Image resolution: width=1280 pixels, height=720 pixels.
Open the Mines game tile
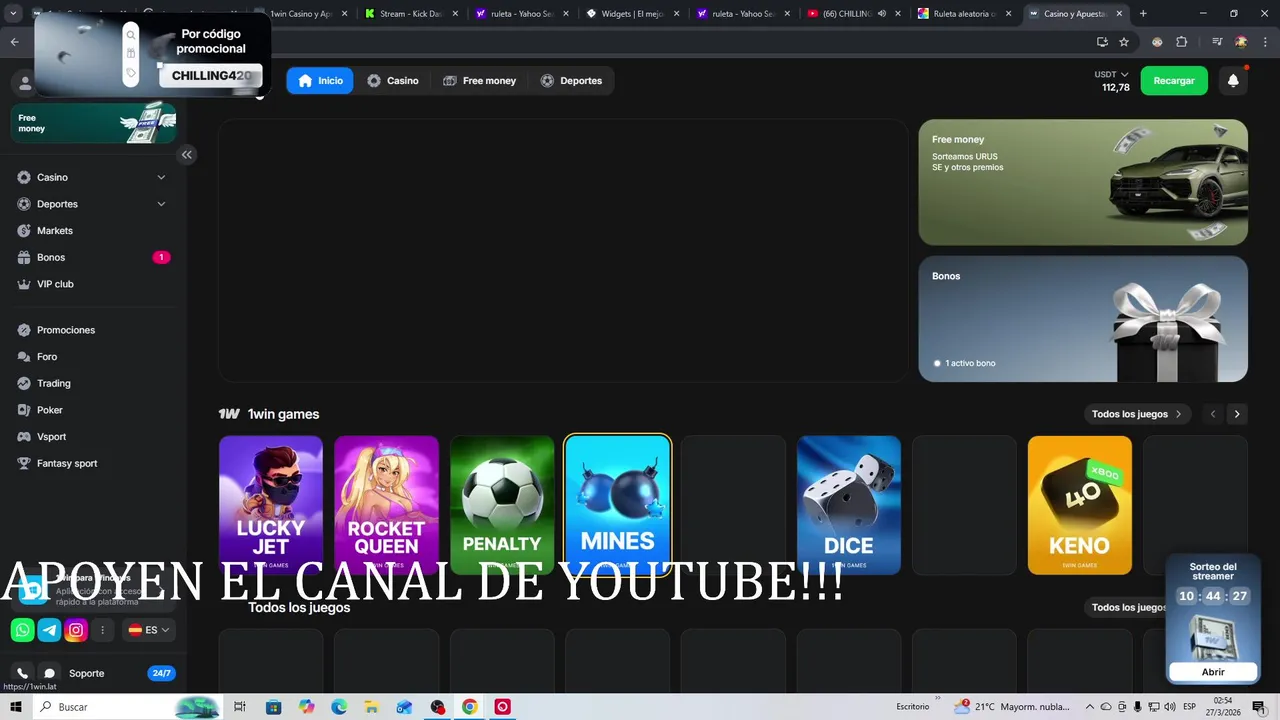[x=618, y=505]
